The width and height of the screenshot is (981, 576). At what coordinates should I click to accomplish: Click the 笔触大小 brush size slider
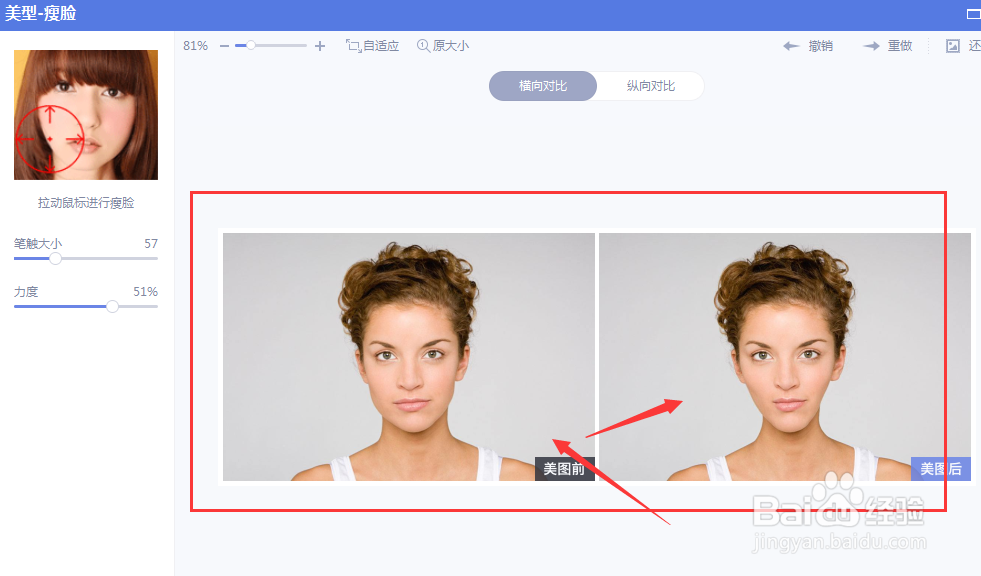click(86, 258)
